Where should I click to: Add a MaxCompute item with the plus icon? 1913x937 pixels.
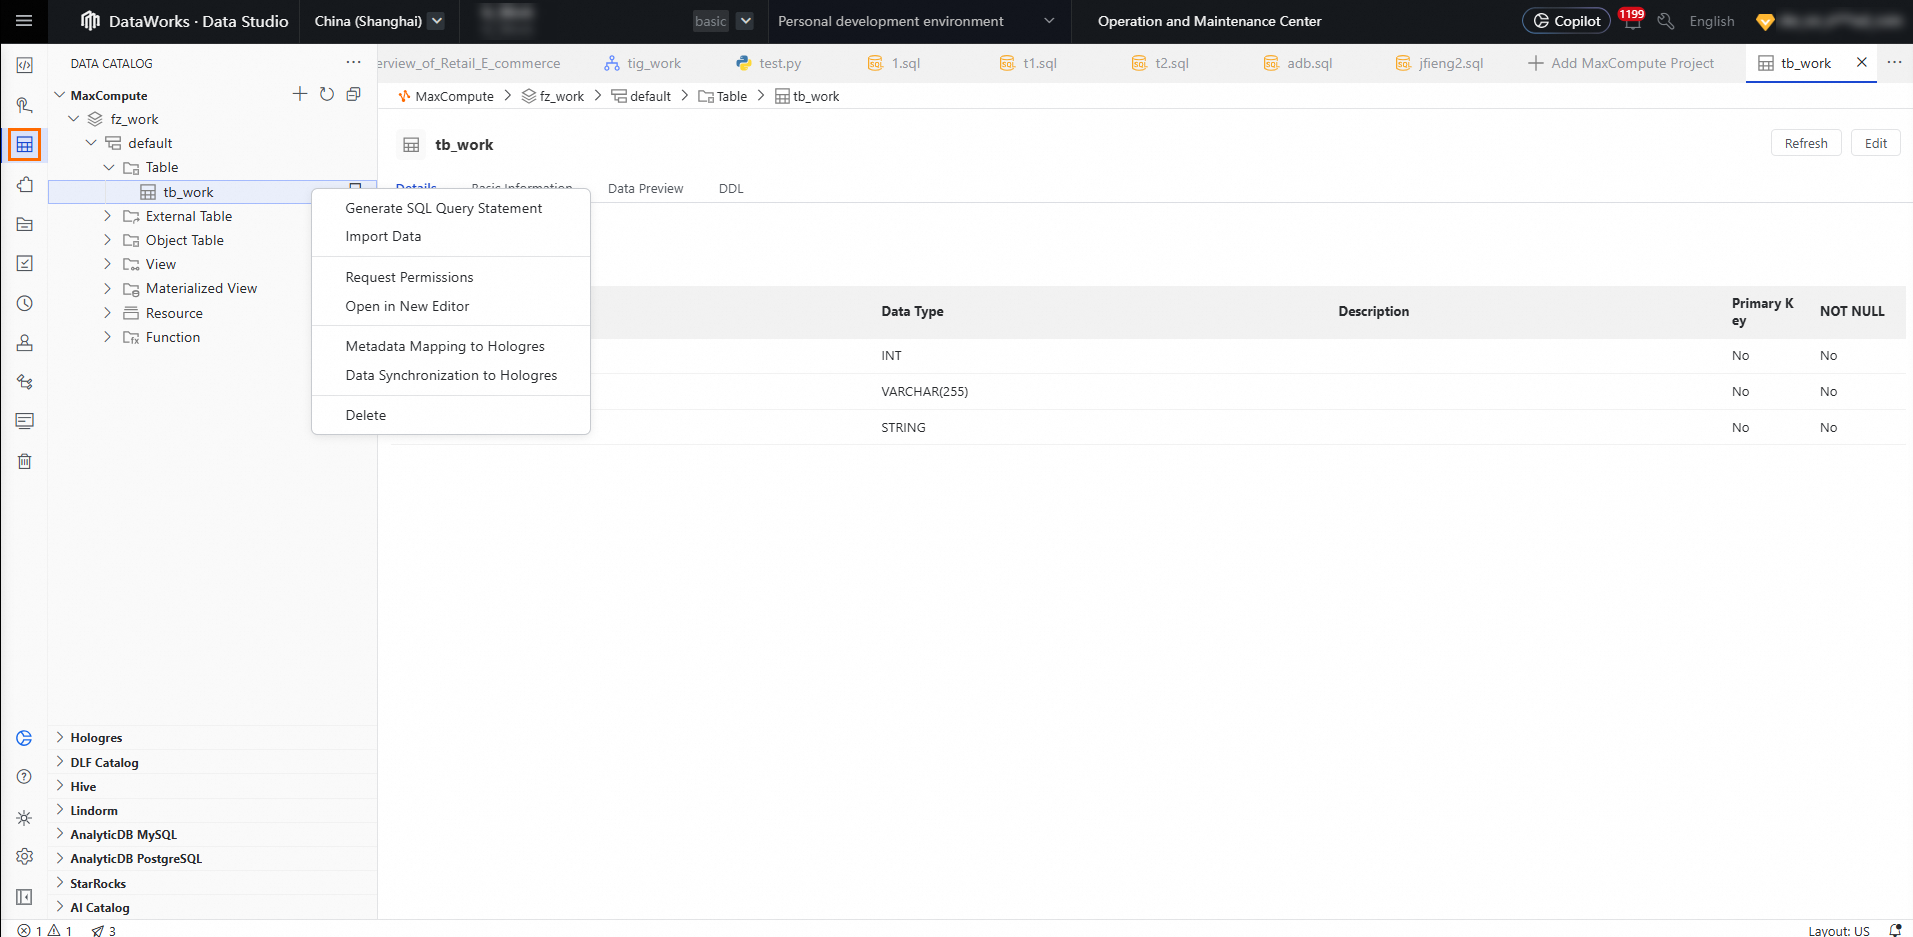point(299,94)
